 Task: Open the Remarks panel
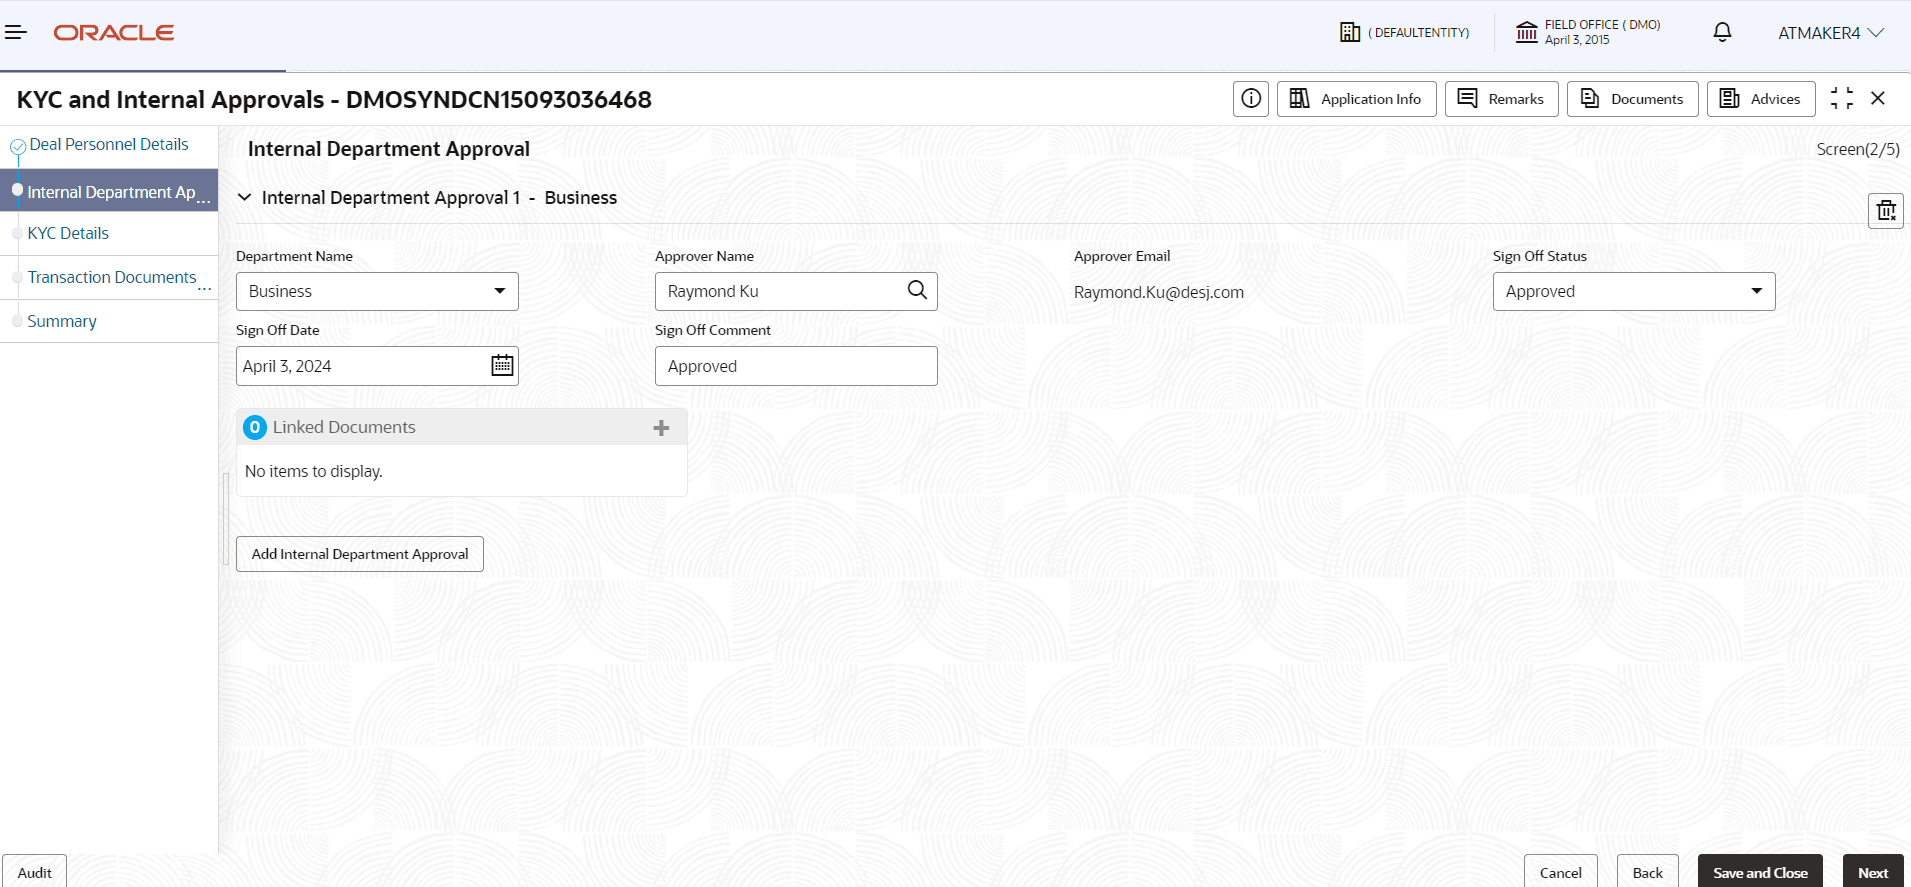1501,99
